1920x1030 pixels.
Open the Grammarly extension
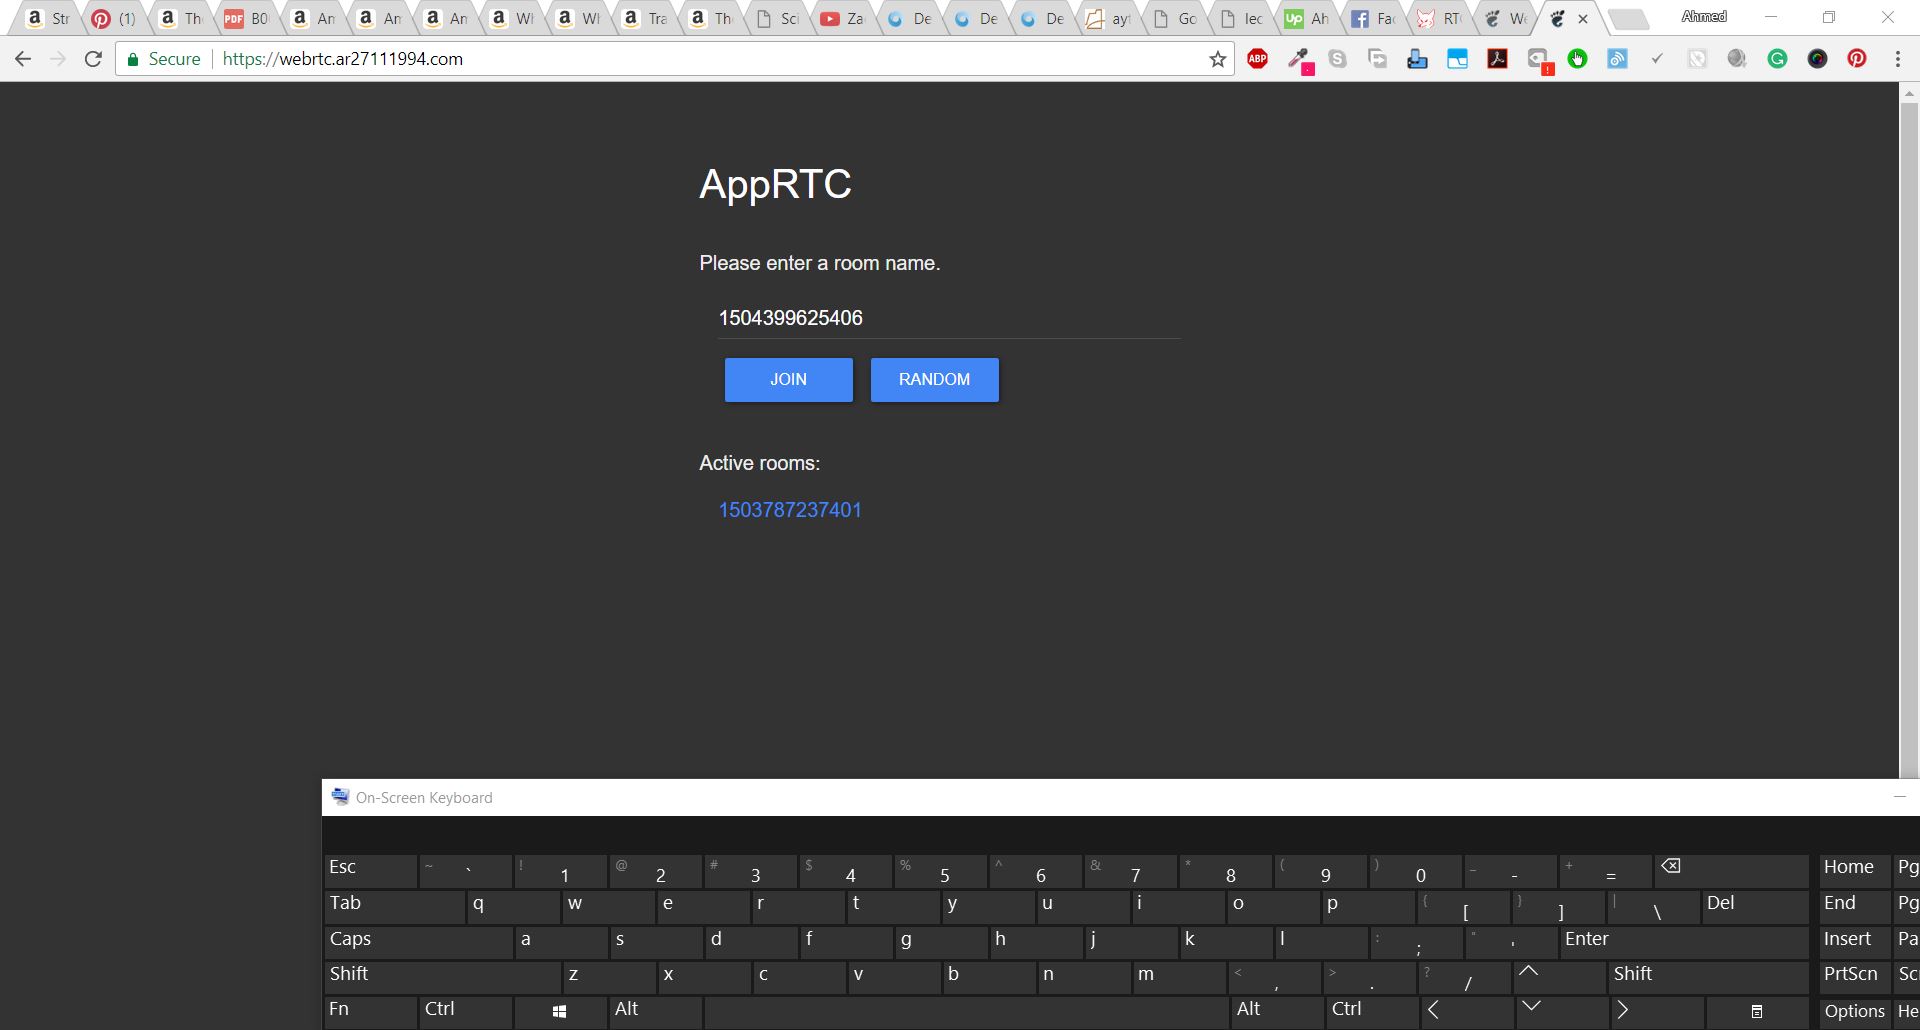tap(1778, 59)
